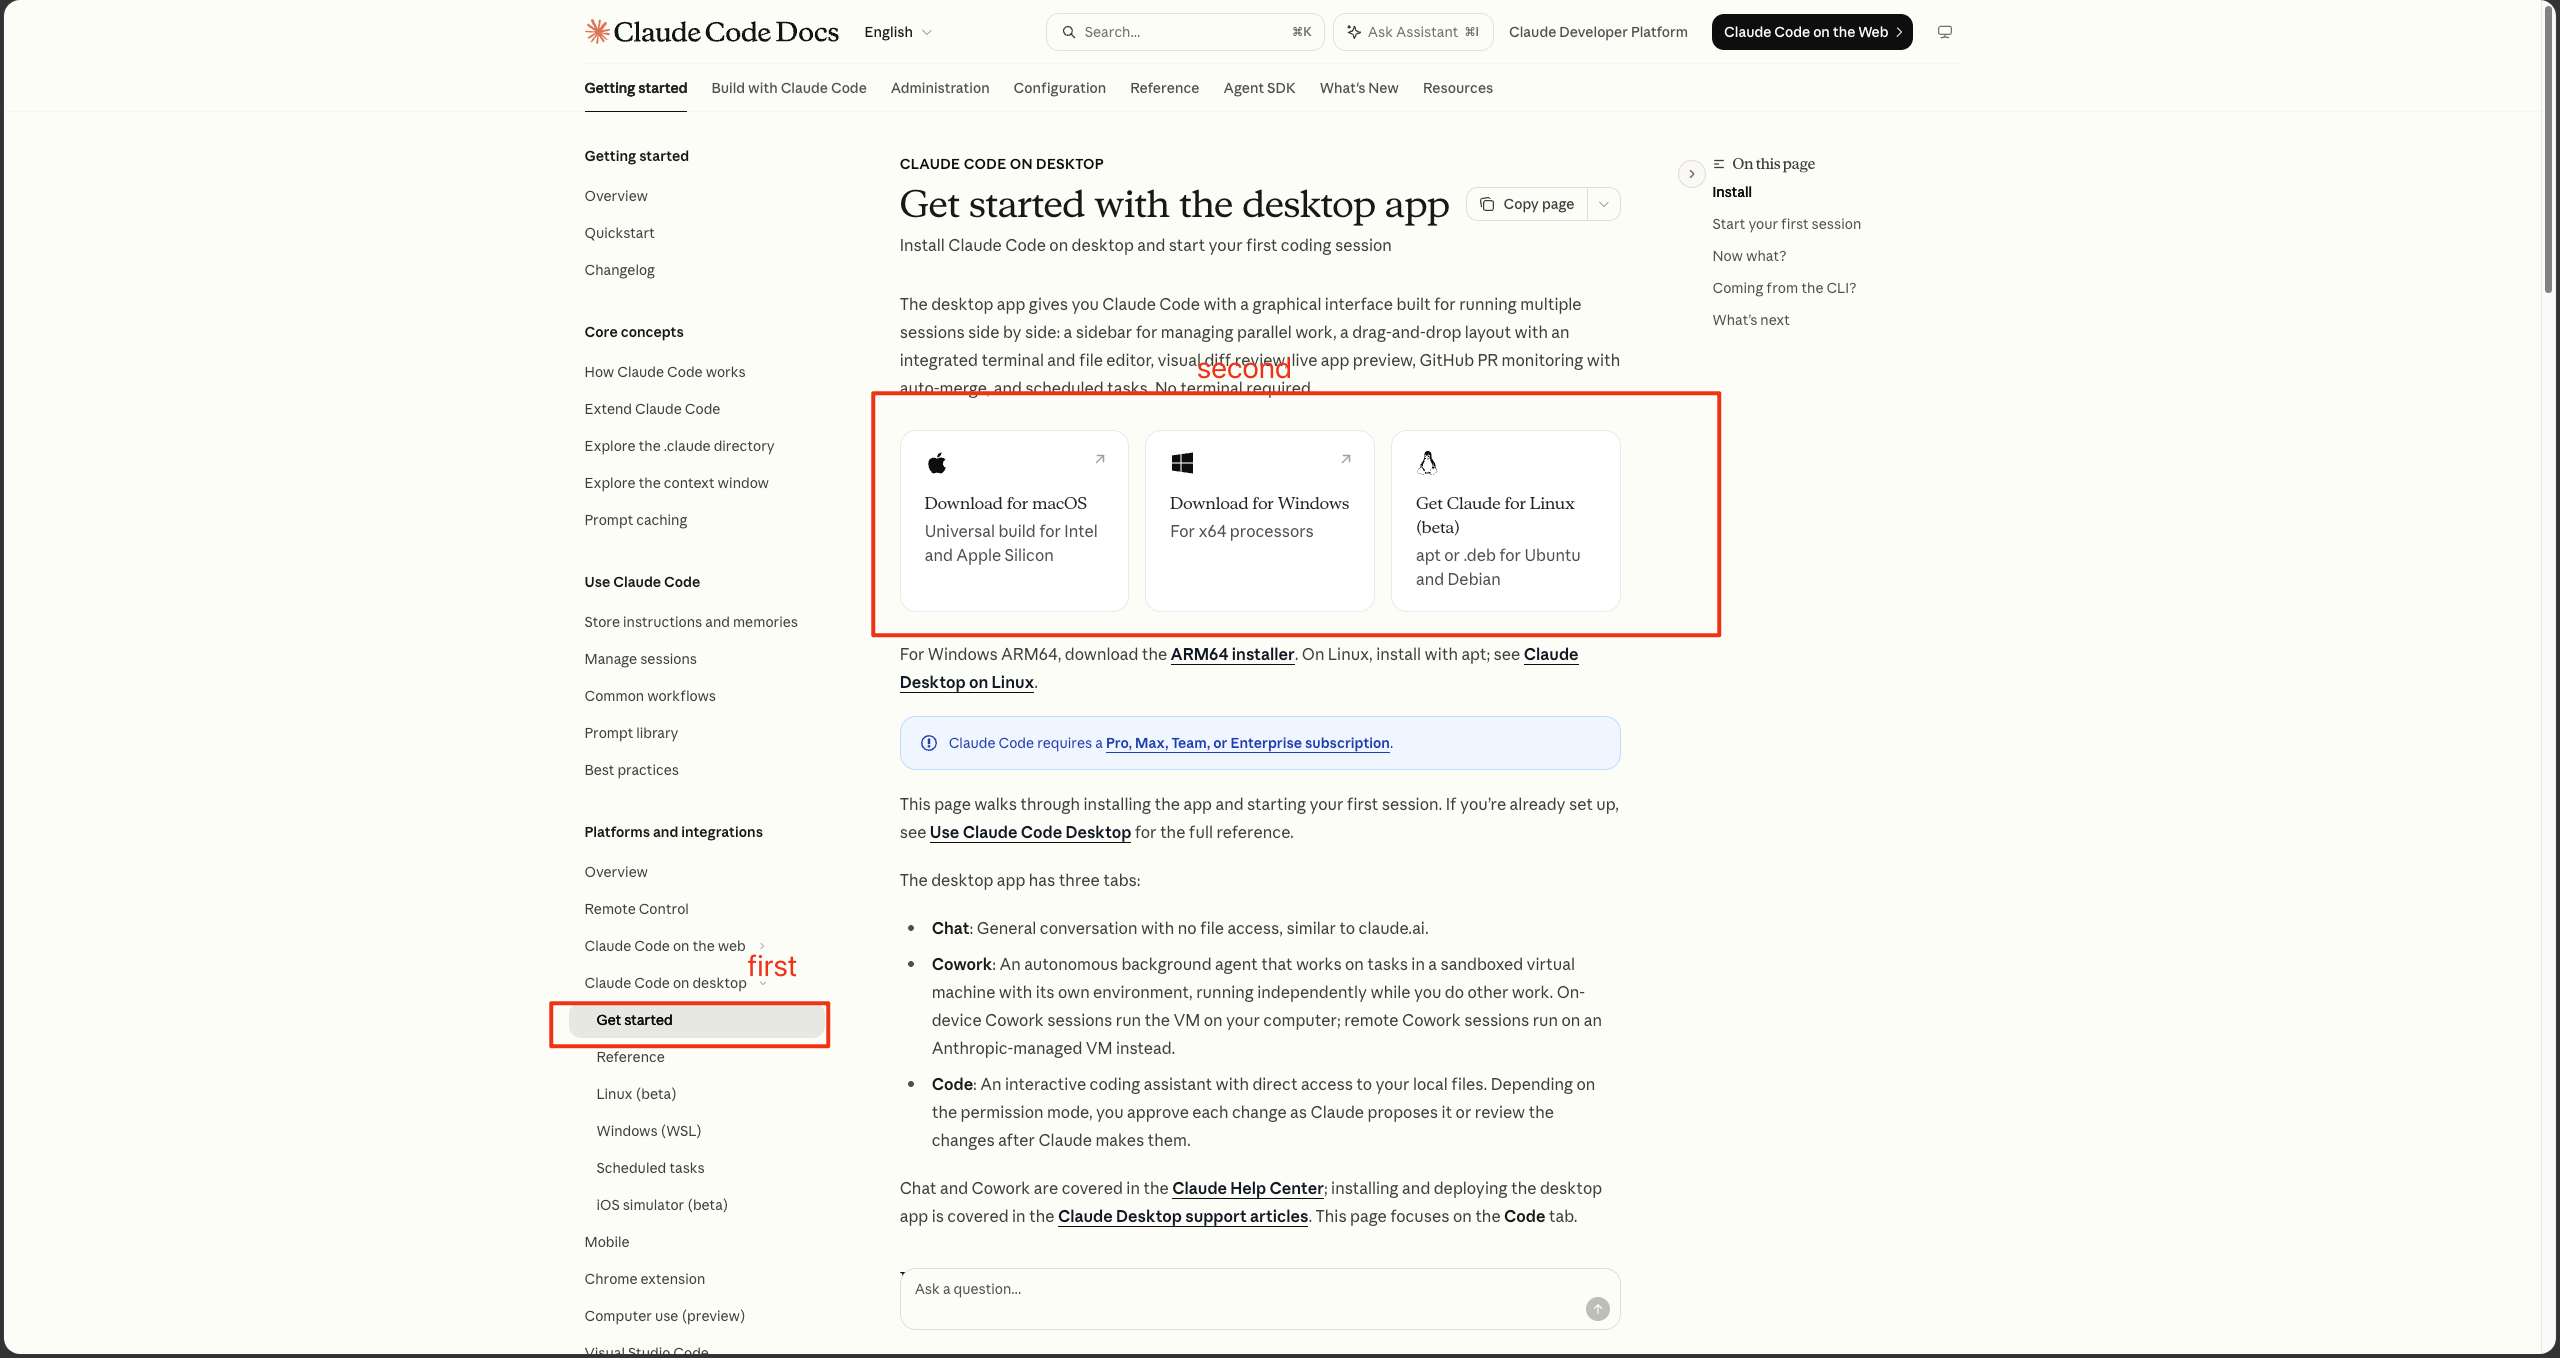Screen dimensions: 2560x1358
Task: Open the Prompt caching page
Action: click(636, 520)
